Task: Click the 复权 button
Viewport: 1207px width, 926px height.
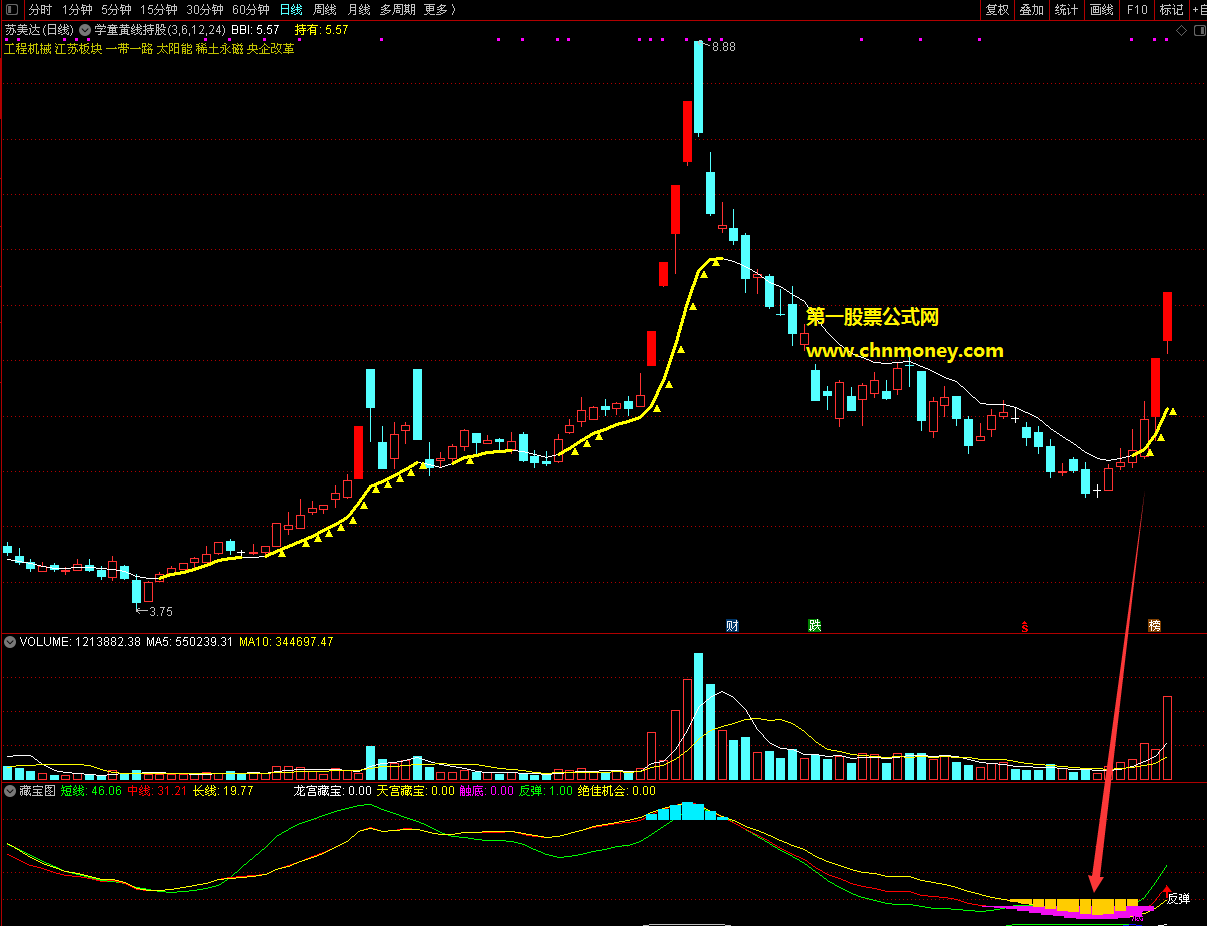Action: tap(997, 9)
